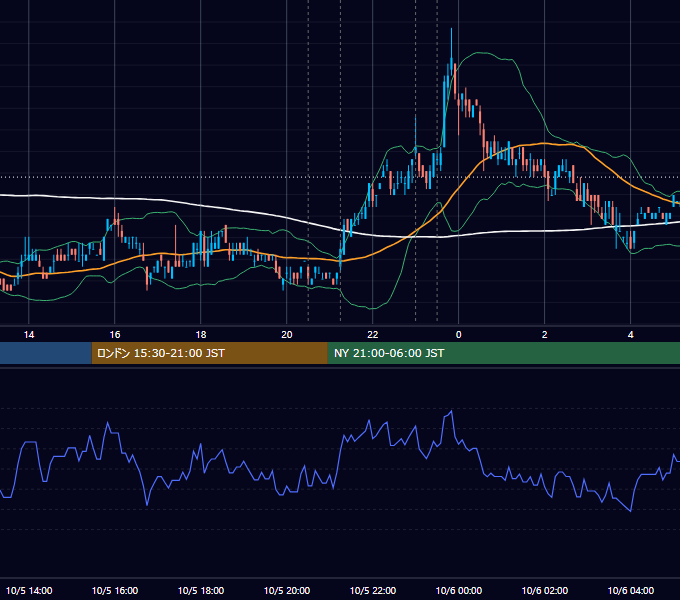Viewport: 680px width, 600px height.
Task: Click the blue session bar before London
Action: 46,353
